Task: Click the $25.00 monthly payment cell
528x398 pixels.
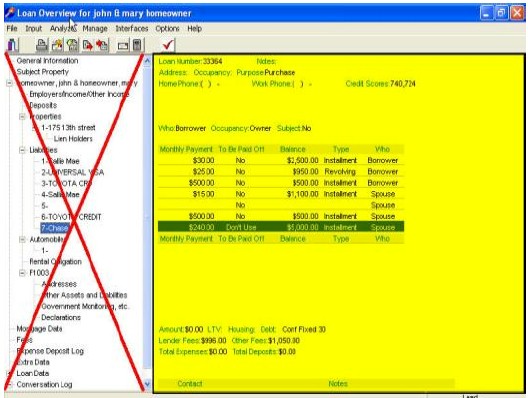Action: [x=203, y=172]
